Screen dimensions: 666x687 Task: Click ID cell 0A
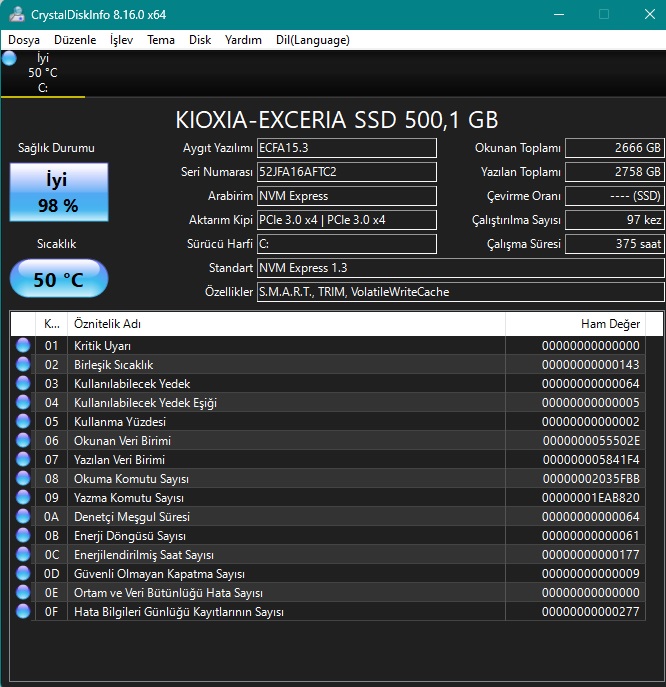coord(51,517)
